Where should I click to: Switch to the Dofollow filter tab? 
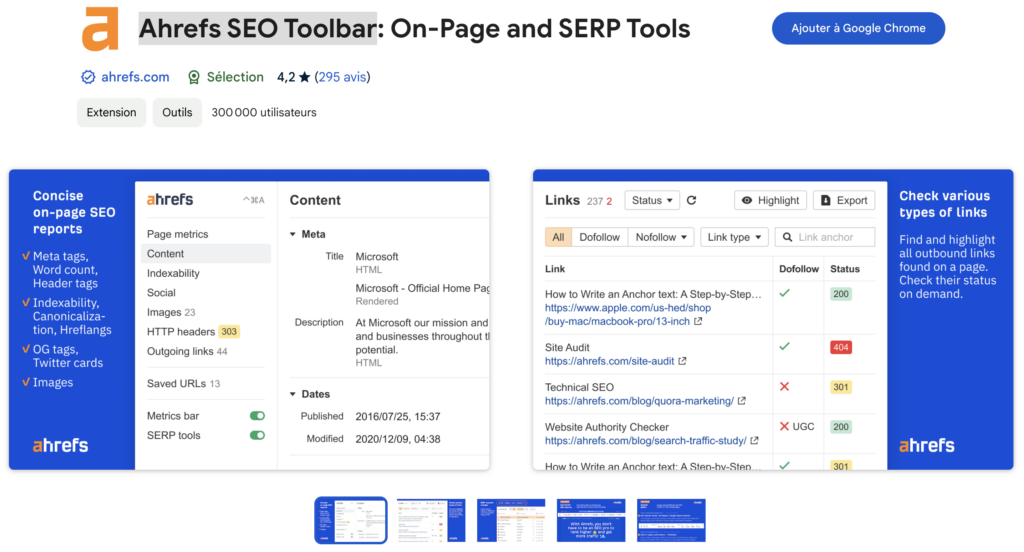point(600,237)
